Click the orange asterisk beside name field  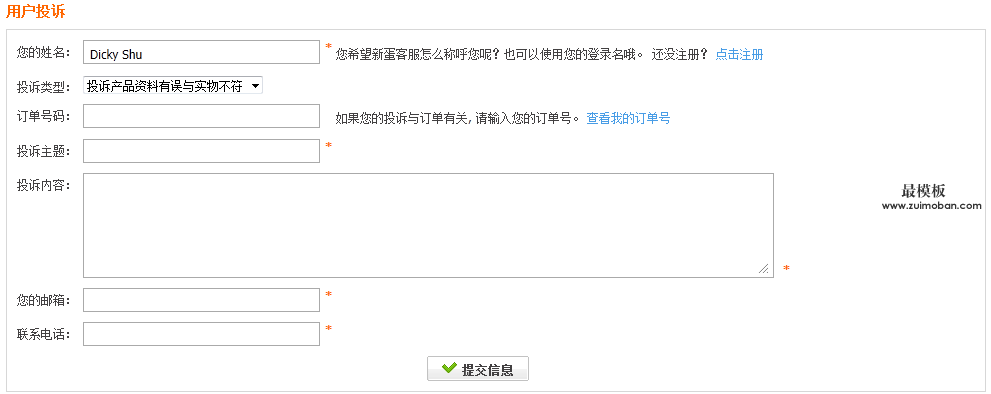tap(328, 47)
